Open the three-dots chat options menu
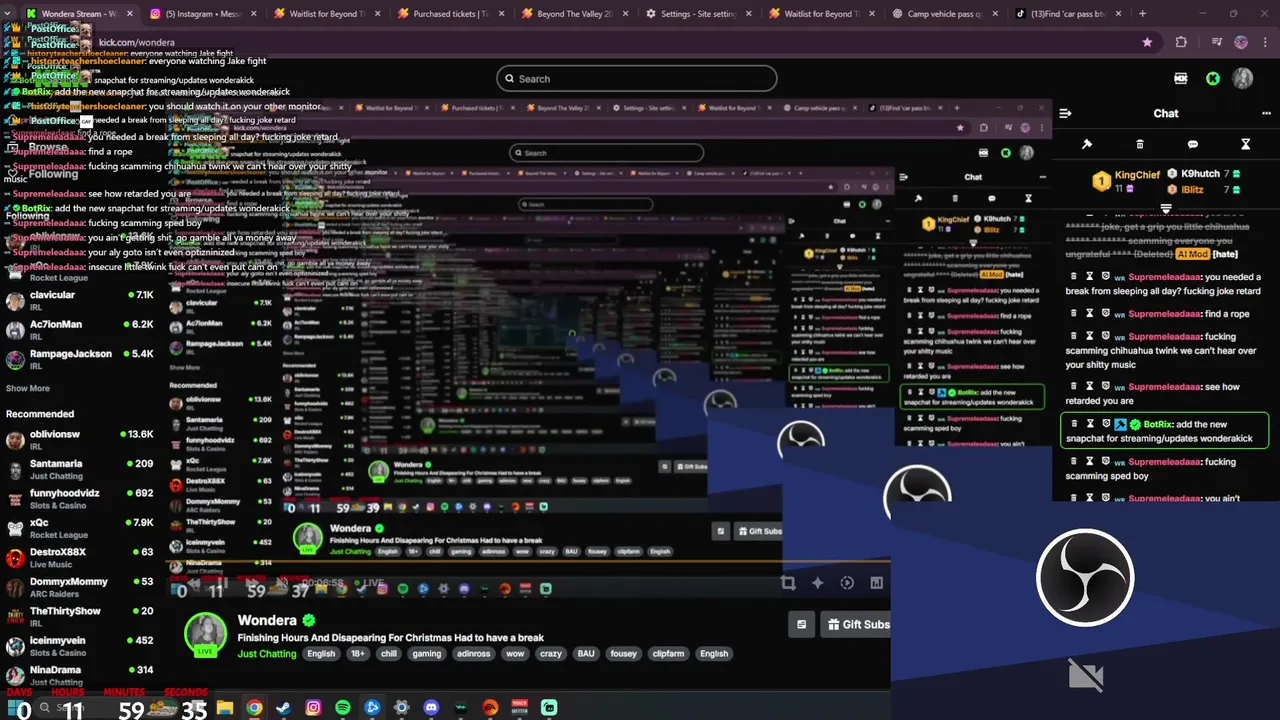Image resolution: width=1280 pixels, height=720 pixels. tap(1266, 114)
